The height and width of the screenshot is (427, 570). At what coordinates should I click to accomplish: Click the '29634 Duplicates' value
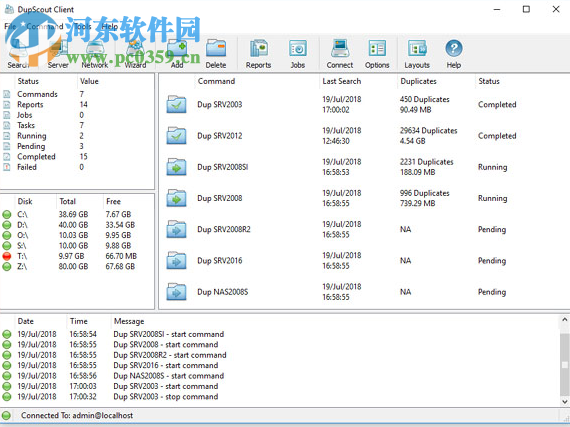click(429, 131)
